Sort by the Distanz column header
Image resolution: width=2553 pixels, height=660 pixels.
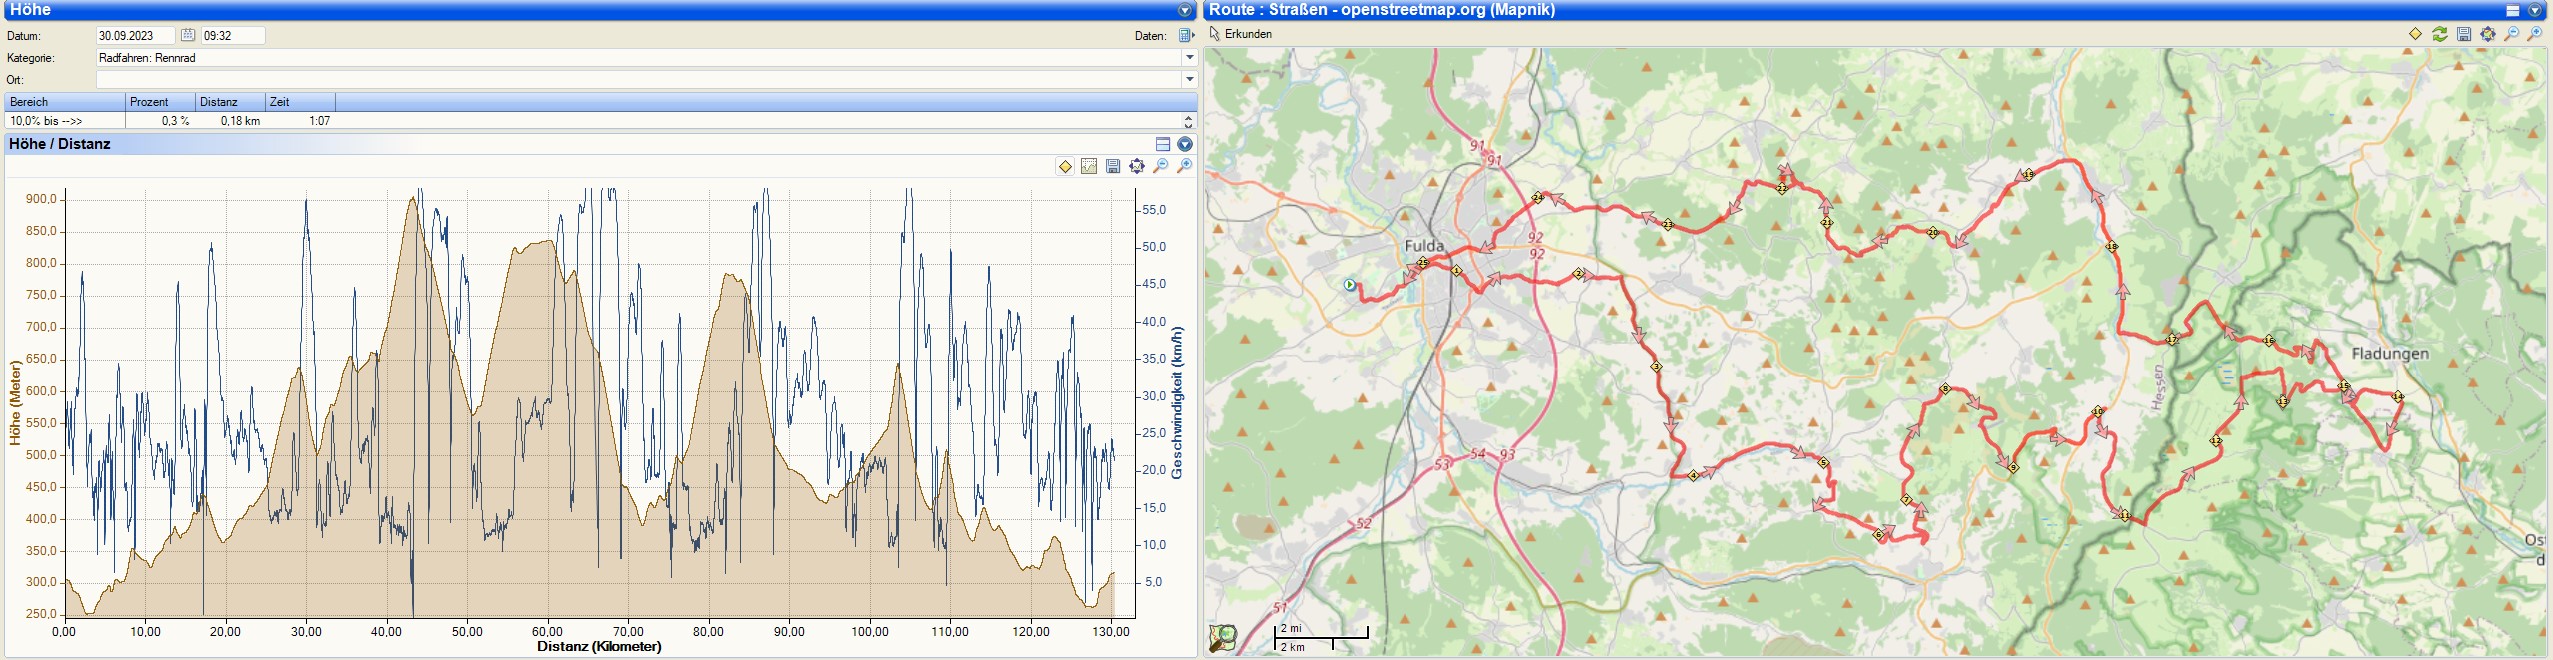(x=219, y=102)
